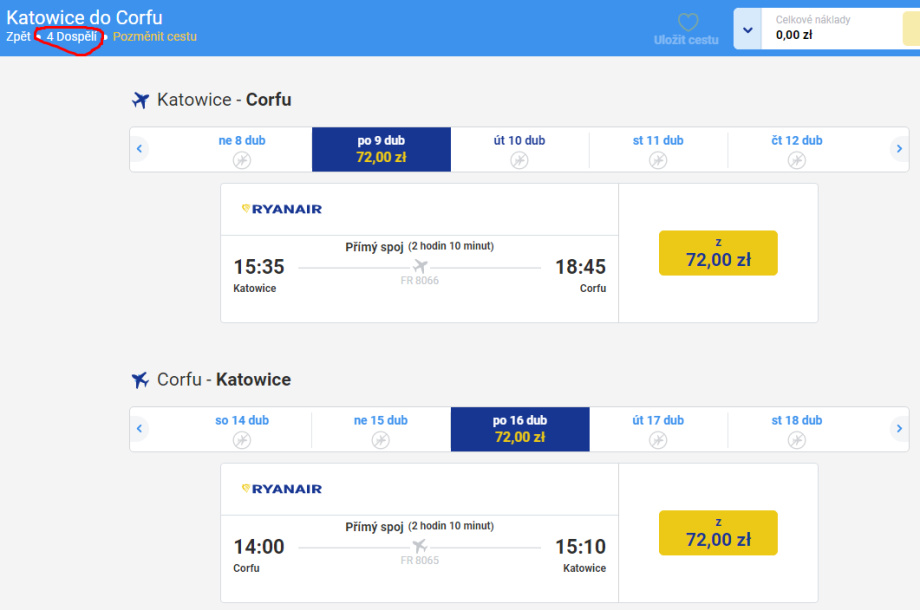
Task: Choose return flight 72,00 zł price button
Action: pyautogui.click(x=718, y=533)
